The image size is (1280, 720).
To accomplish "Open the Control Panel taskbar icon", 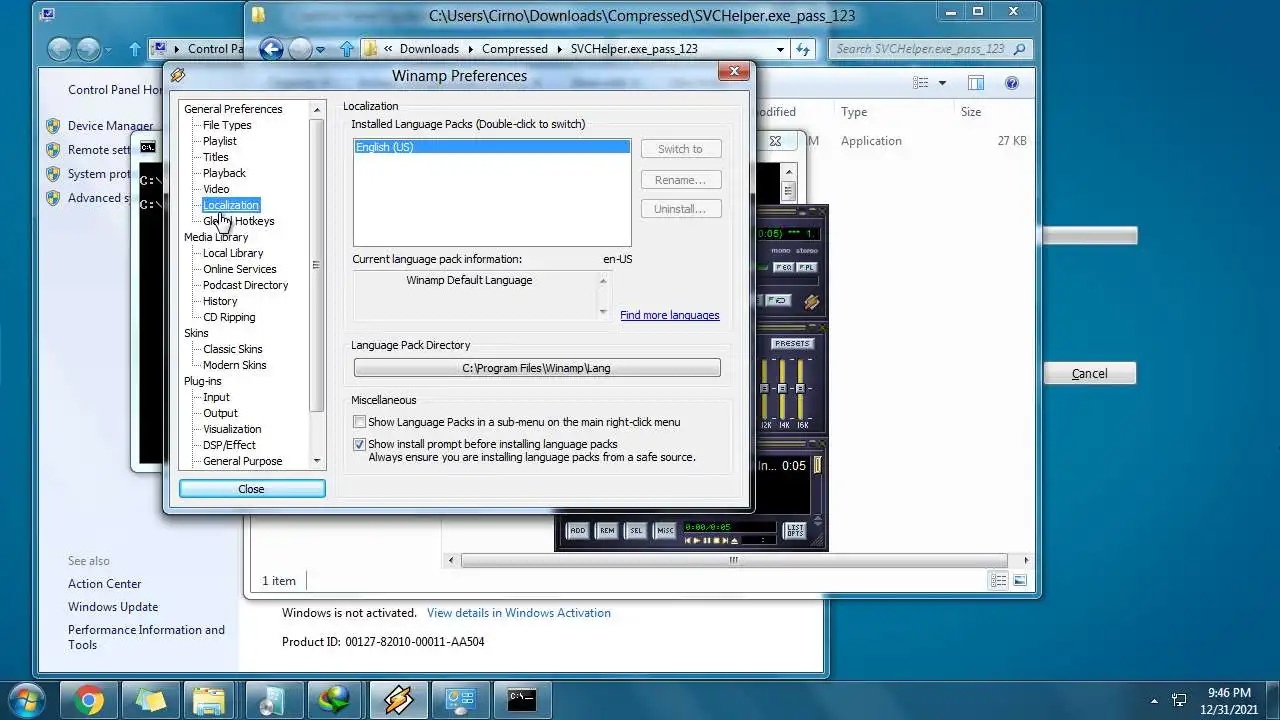I will point(459,701).
